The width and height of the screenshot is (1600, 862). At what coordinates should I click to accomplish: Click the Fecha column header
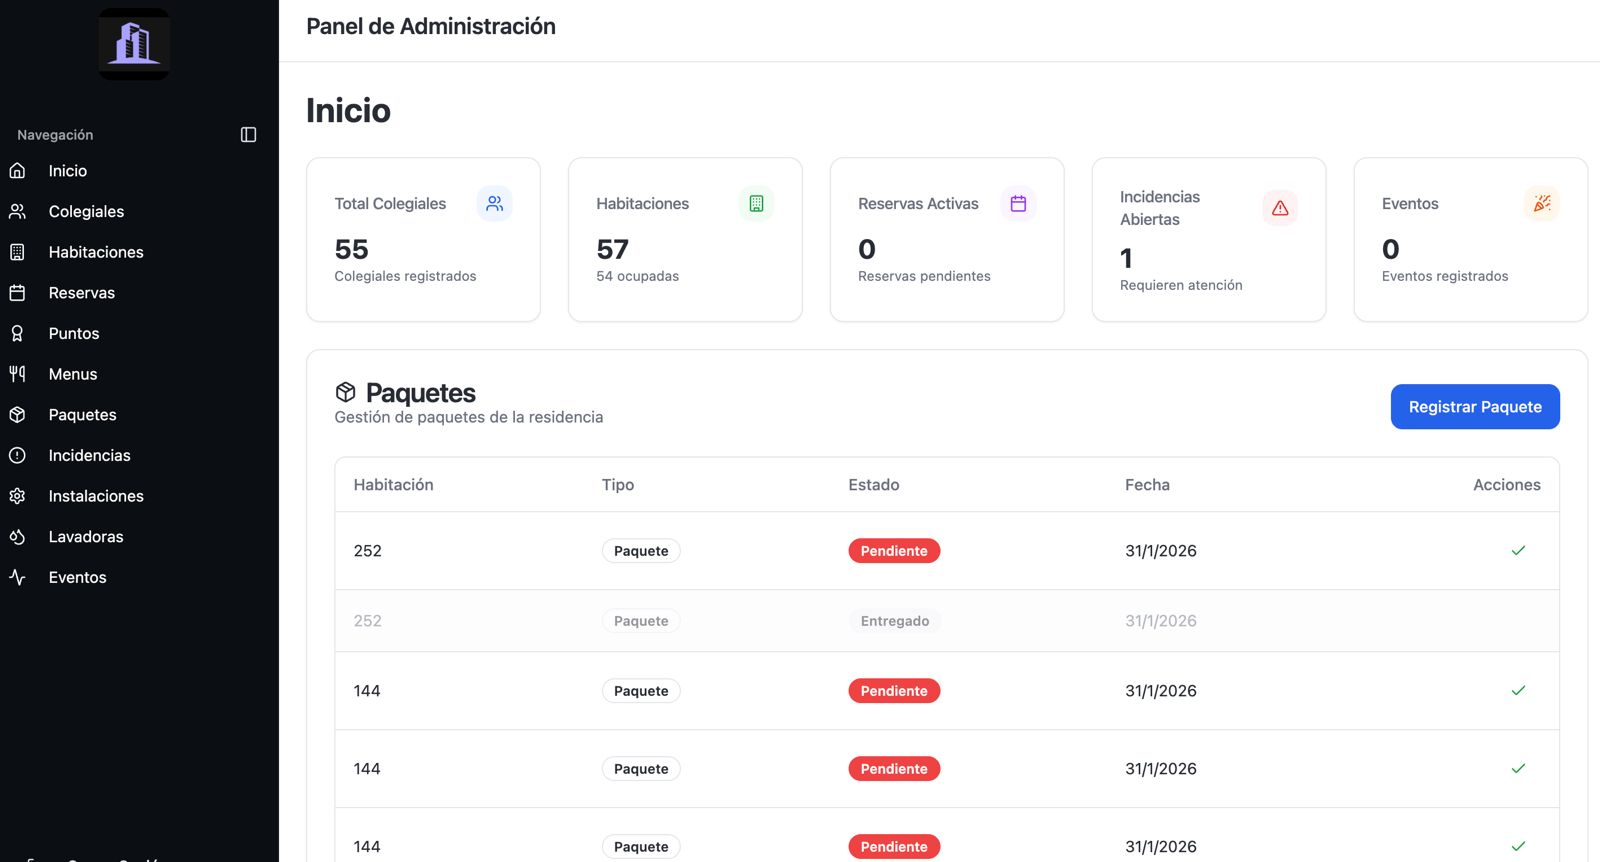click(1147, 485)
